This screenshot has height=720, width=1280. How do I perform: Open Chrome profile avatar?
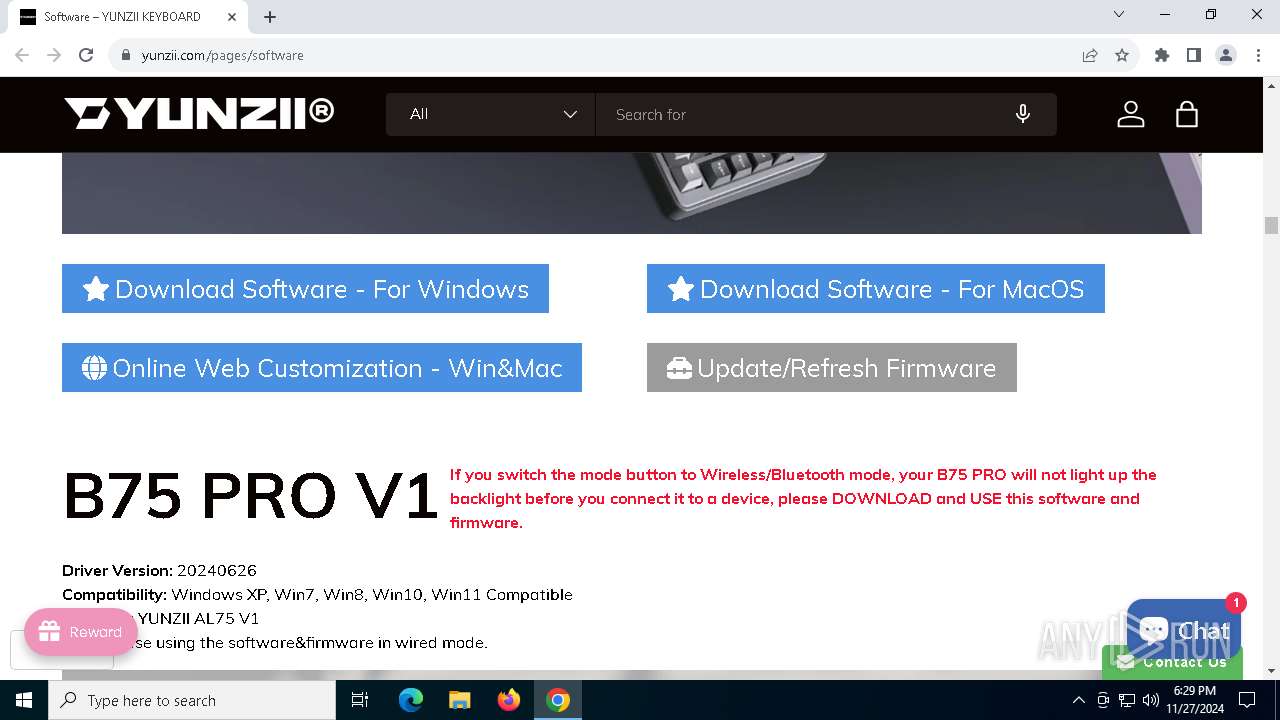pyautogui.click(x=1226, y=55)
